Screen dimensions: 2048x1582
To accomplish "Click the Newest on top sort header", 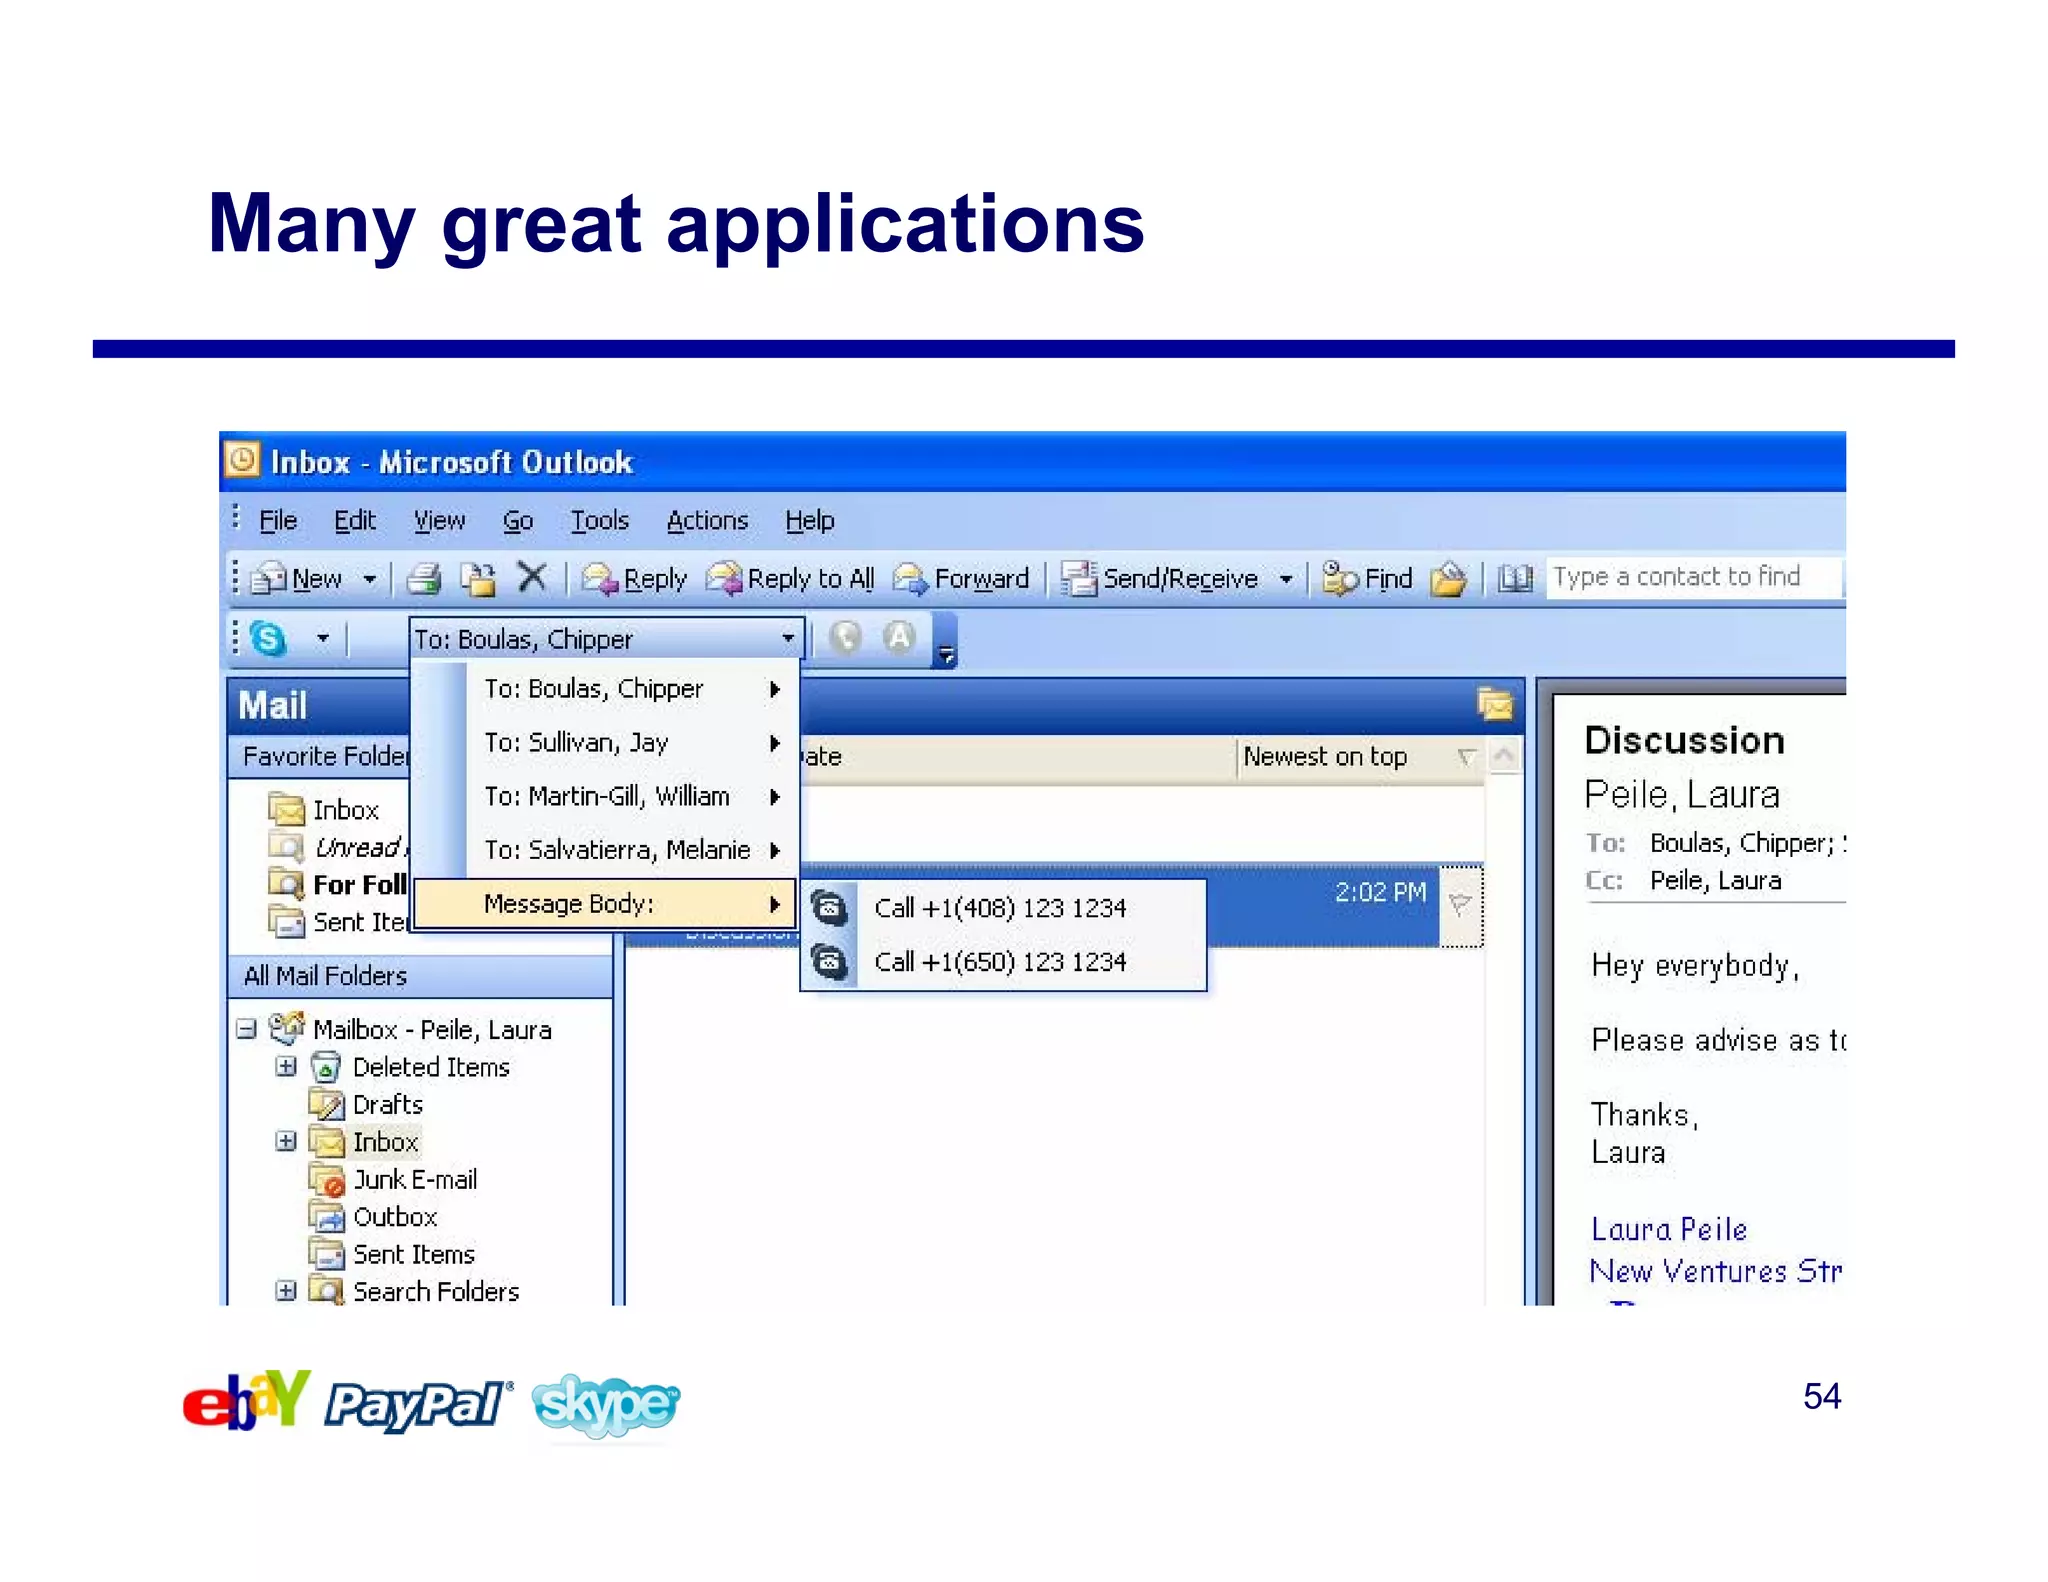I will (1325, 757).
